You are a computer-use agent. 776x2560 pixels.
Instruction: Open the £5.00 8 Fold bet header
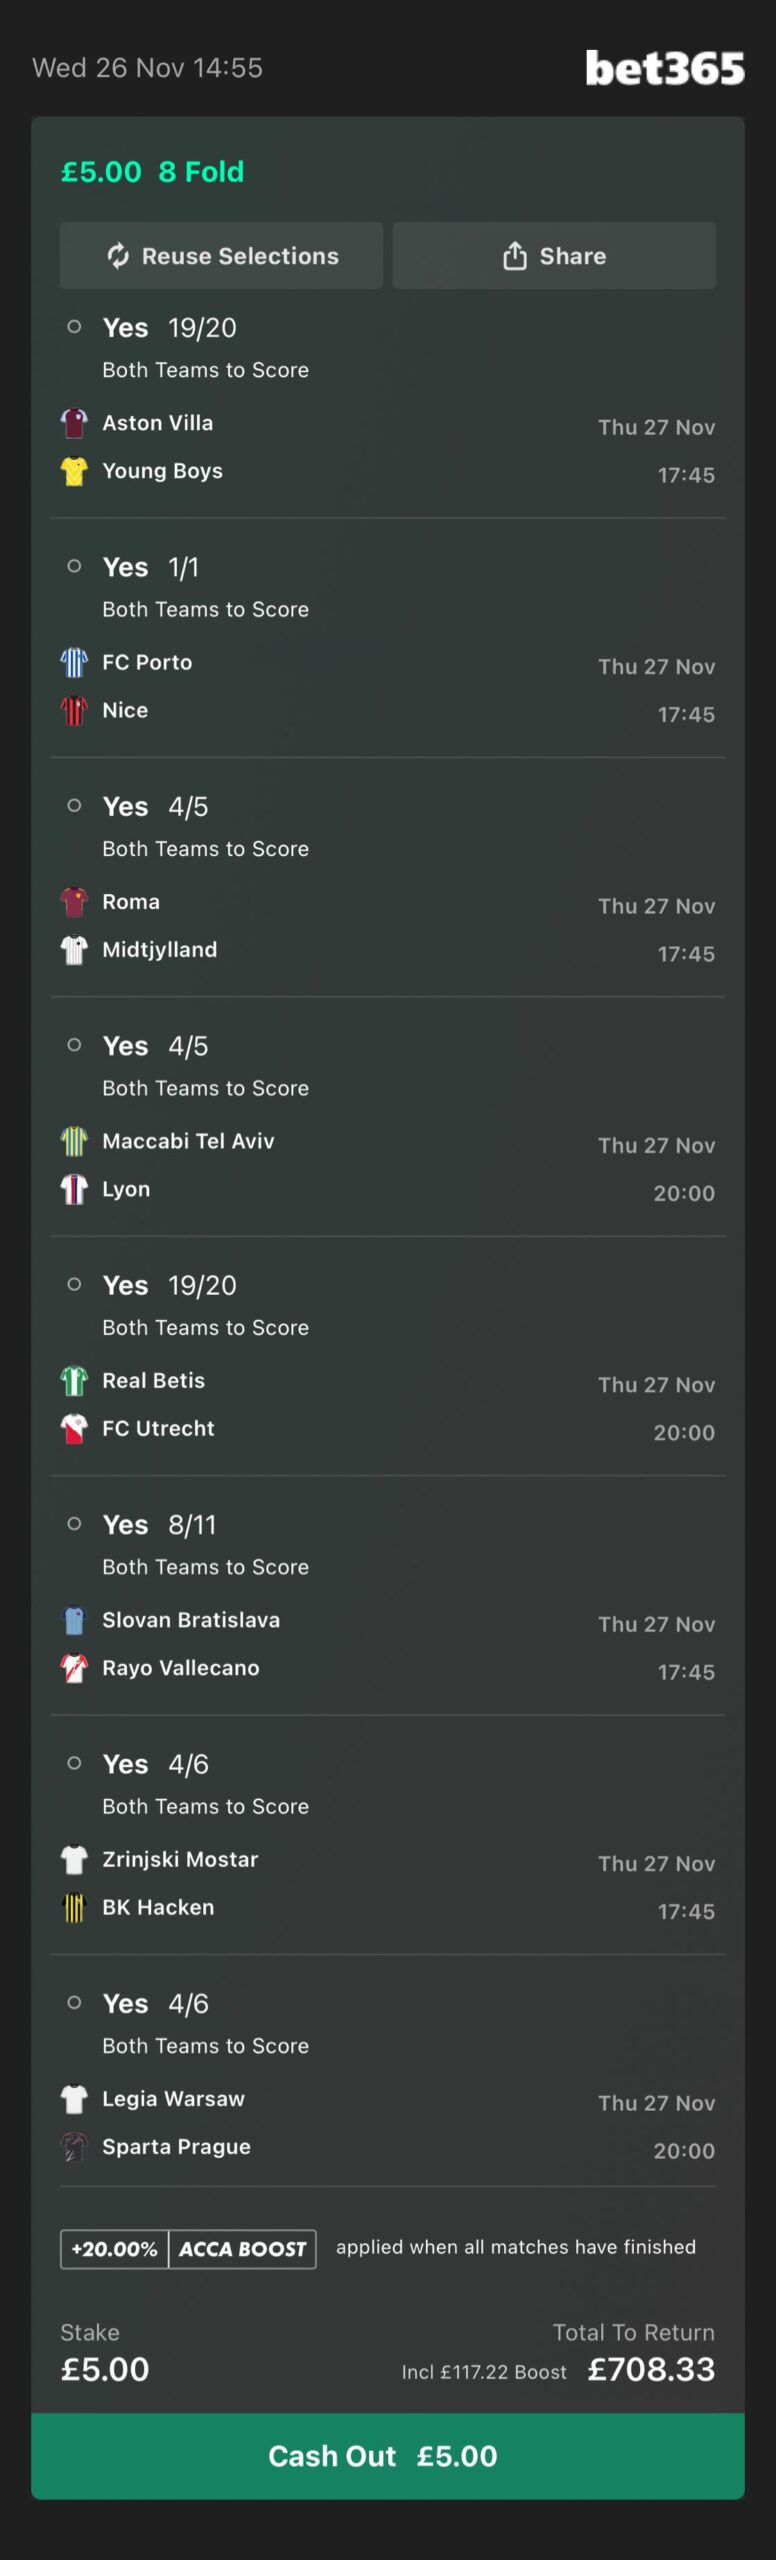(153, 172)
